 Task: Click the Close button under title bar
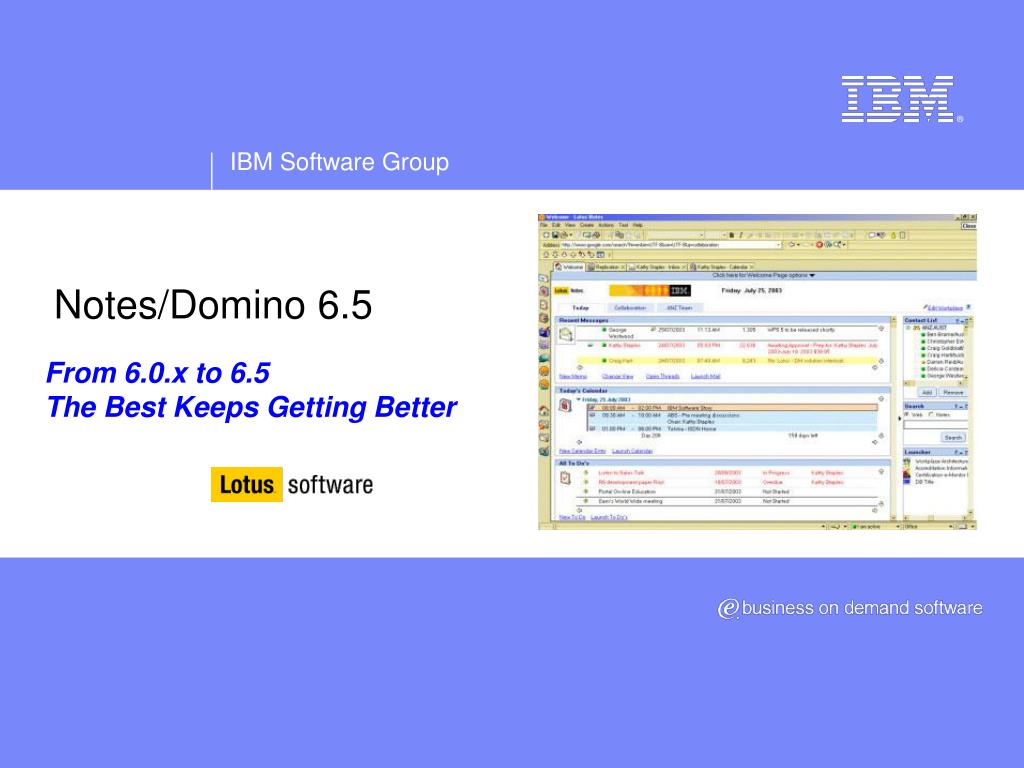point(969,226)
